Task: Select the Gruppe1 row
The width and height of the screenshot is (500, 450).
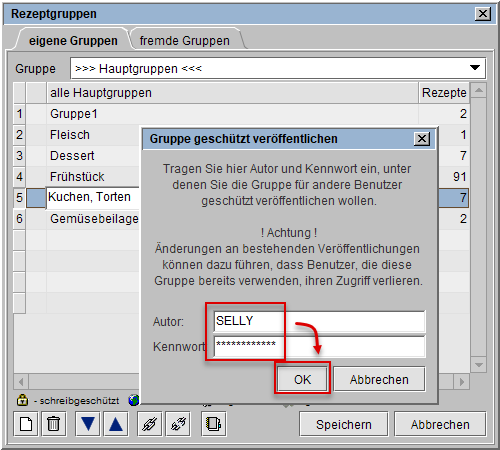Action: point(241,114)
